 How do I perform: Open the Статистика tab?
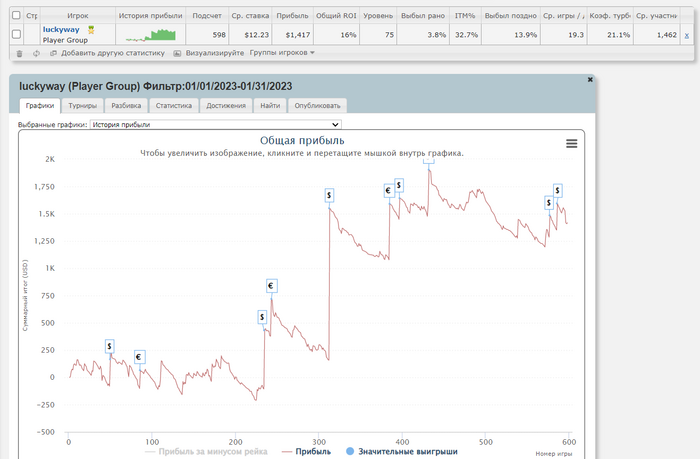pos(174,106)
